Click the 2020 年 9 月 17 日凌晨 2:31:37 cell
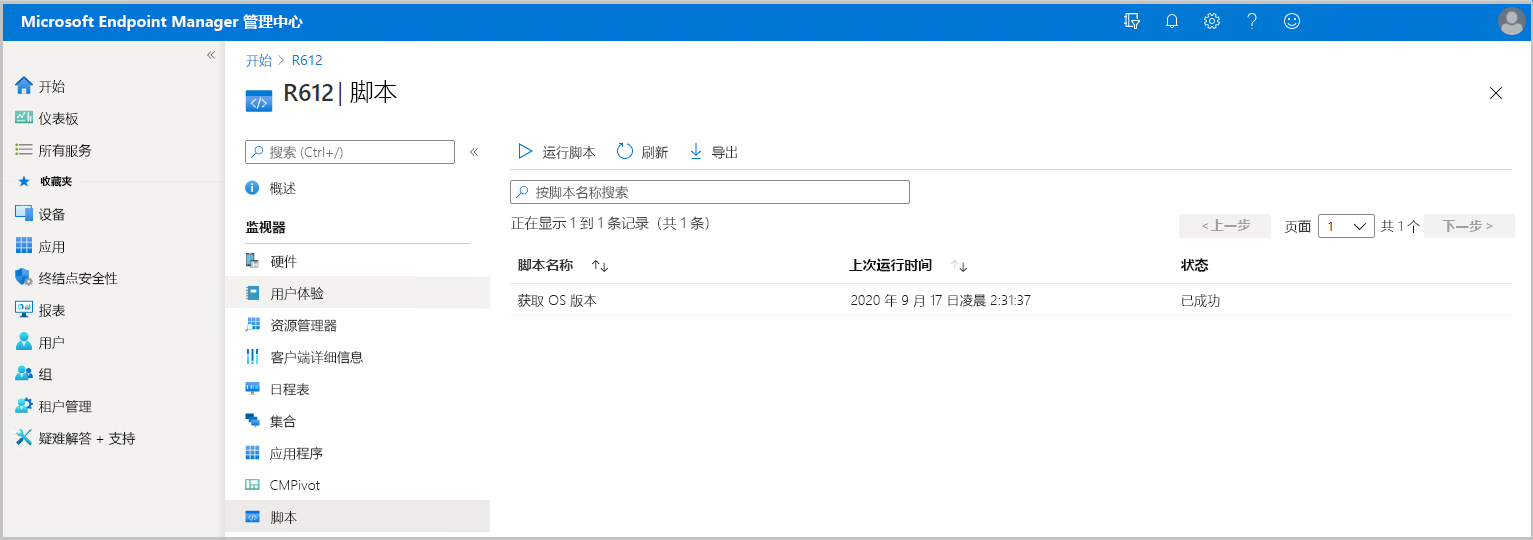The height and width of the screenshot is (540, 1533). (x=940, y=300)
